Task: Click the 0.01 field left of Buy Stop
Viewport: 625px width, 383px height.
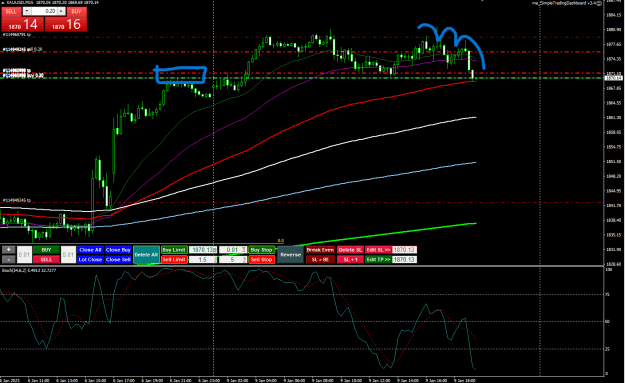Action: 233,250
